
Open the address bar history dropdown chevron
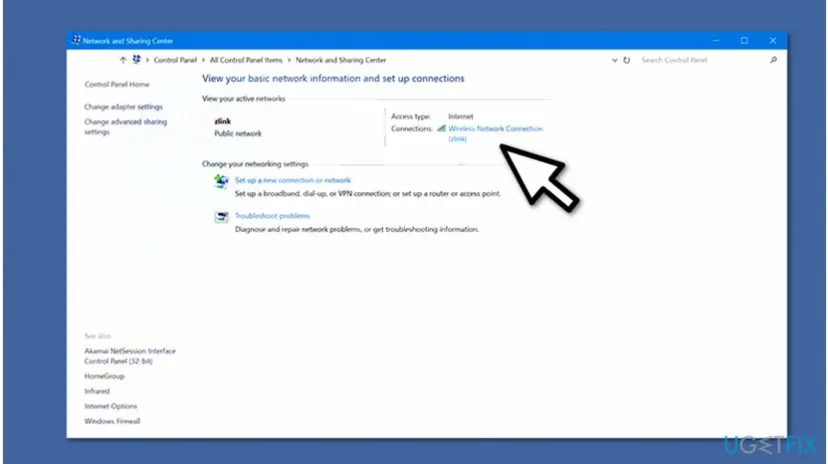coord(615,60)
